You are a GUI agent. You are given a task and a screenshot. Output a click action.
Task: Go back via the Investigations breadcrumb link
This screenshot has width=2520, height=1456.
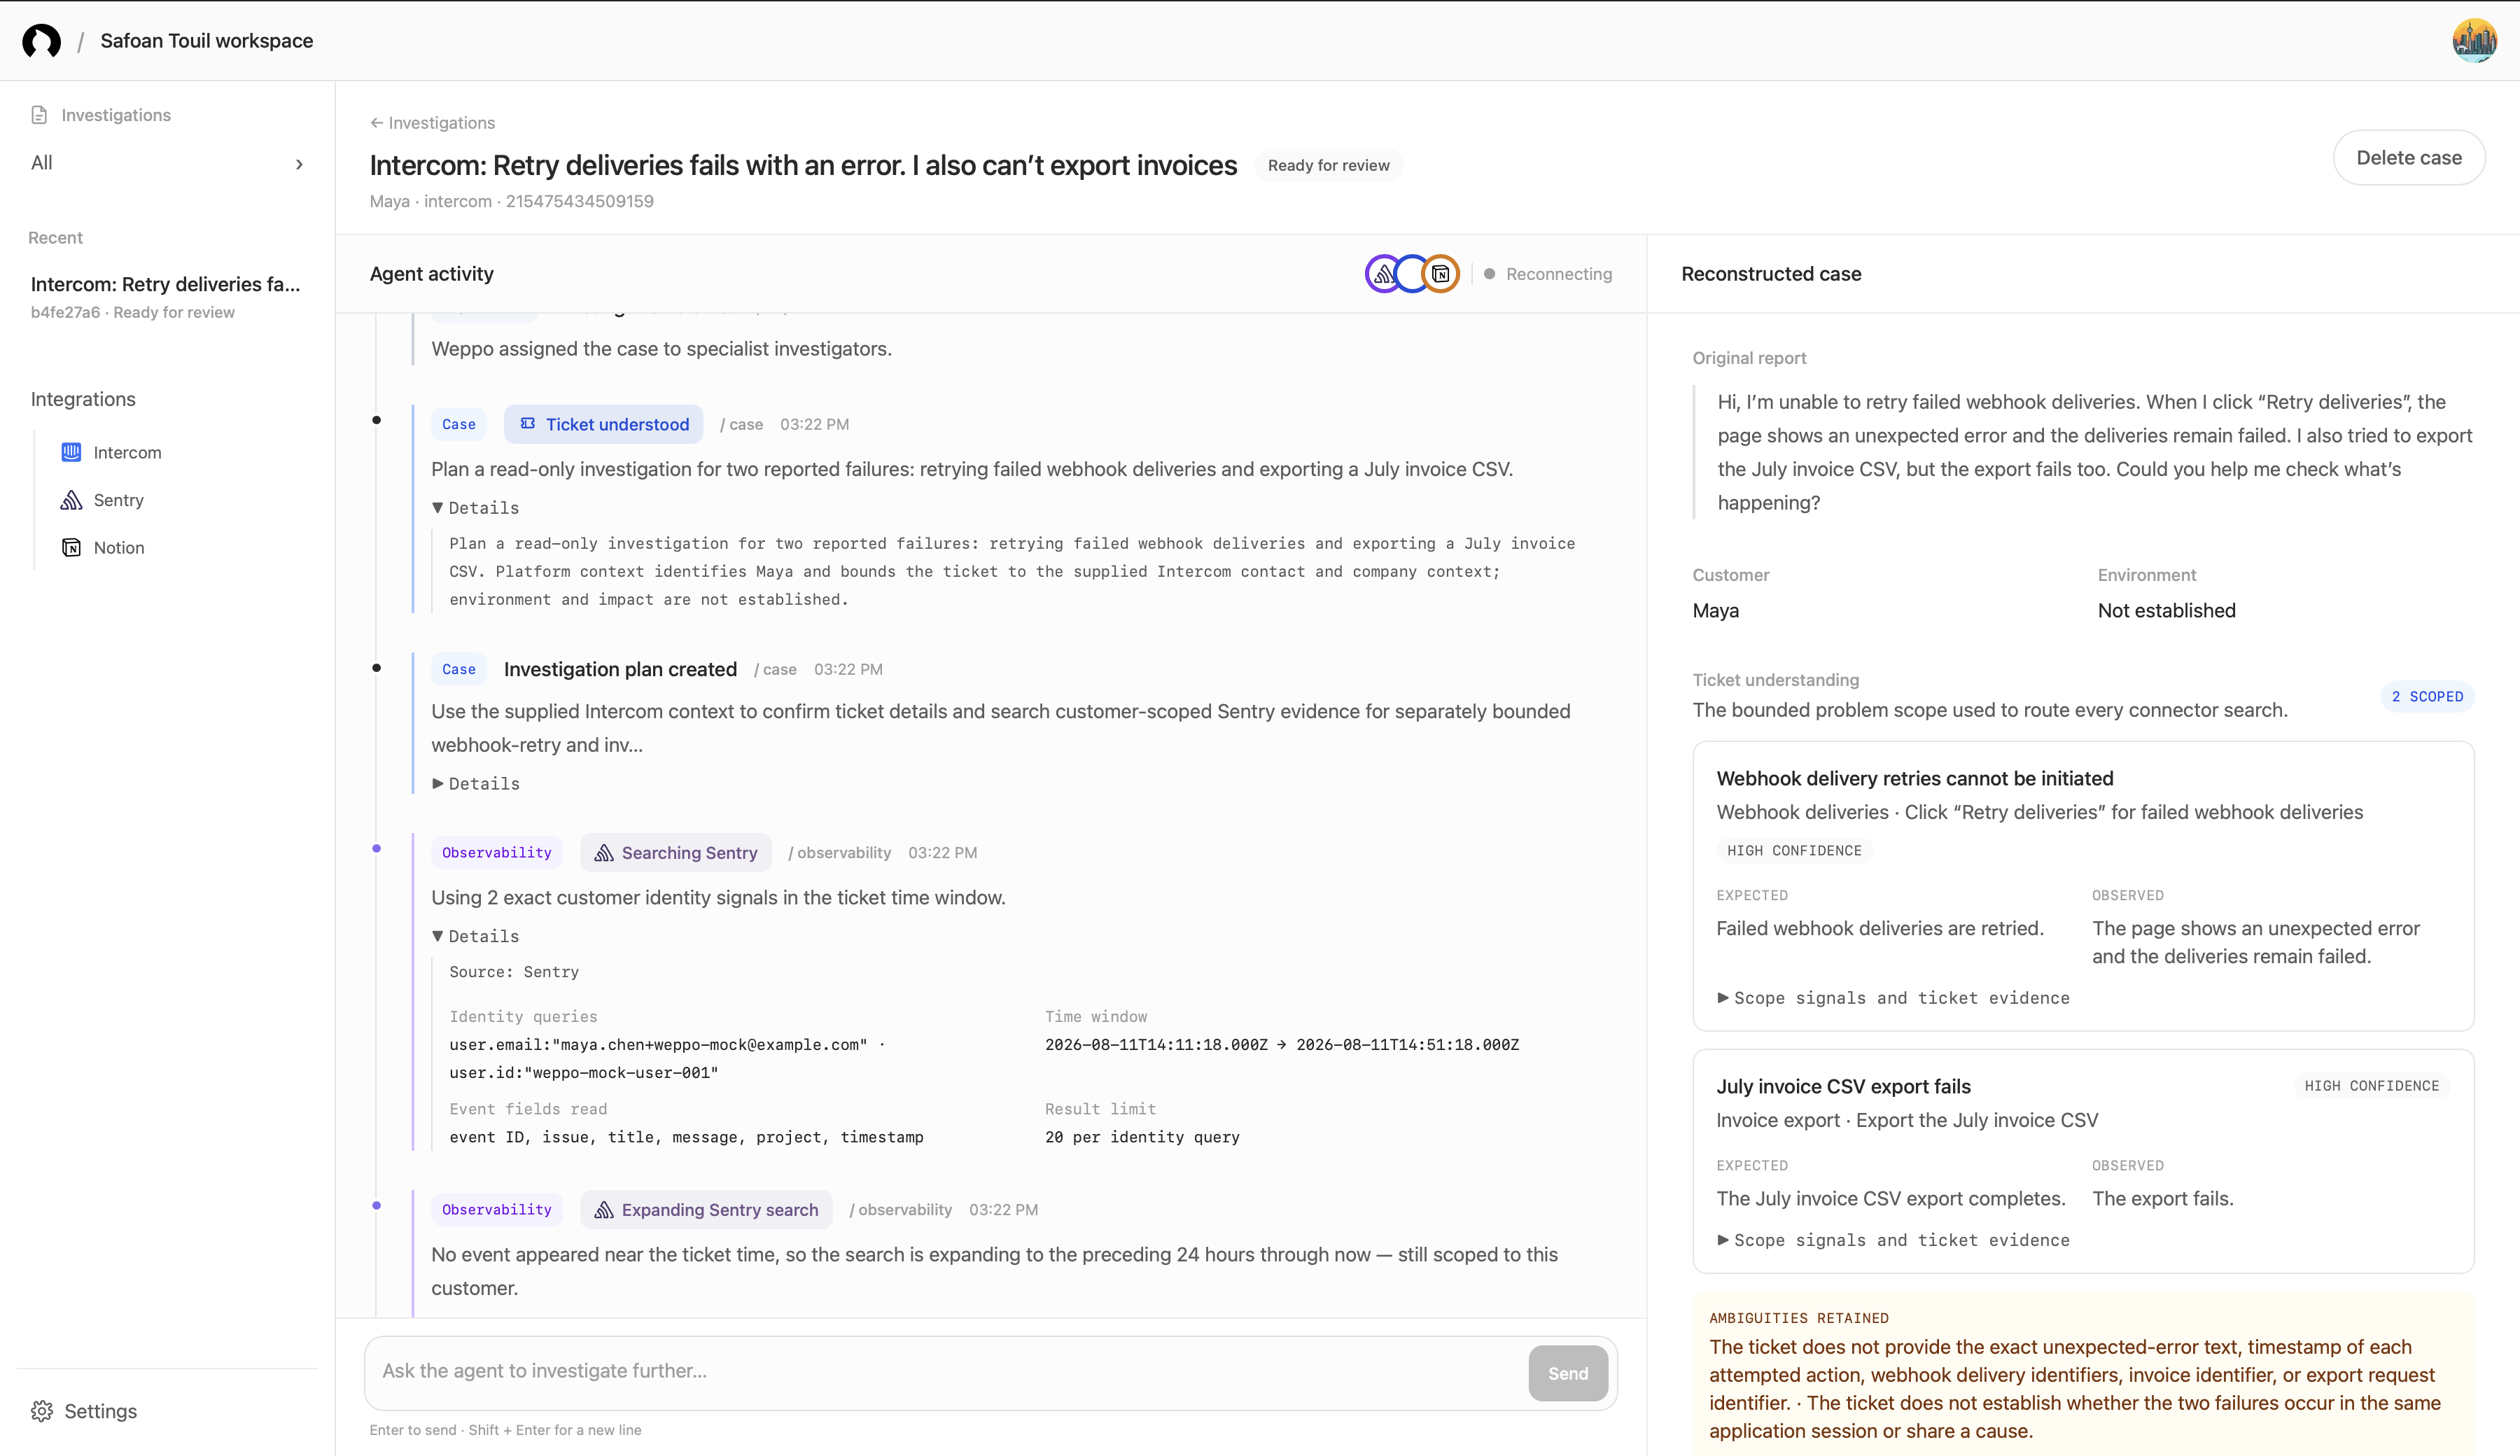(x=432, y=123)
